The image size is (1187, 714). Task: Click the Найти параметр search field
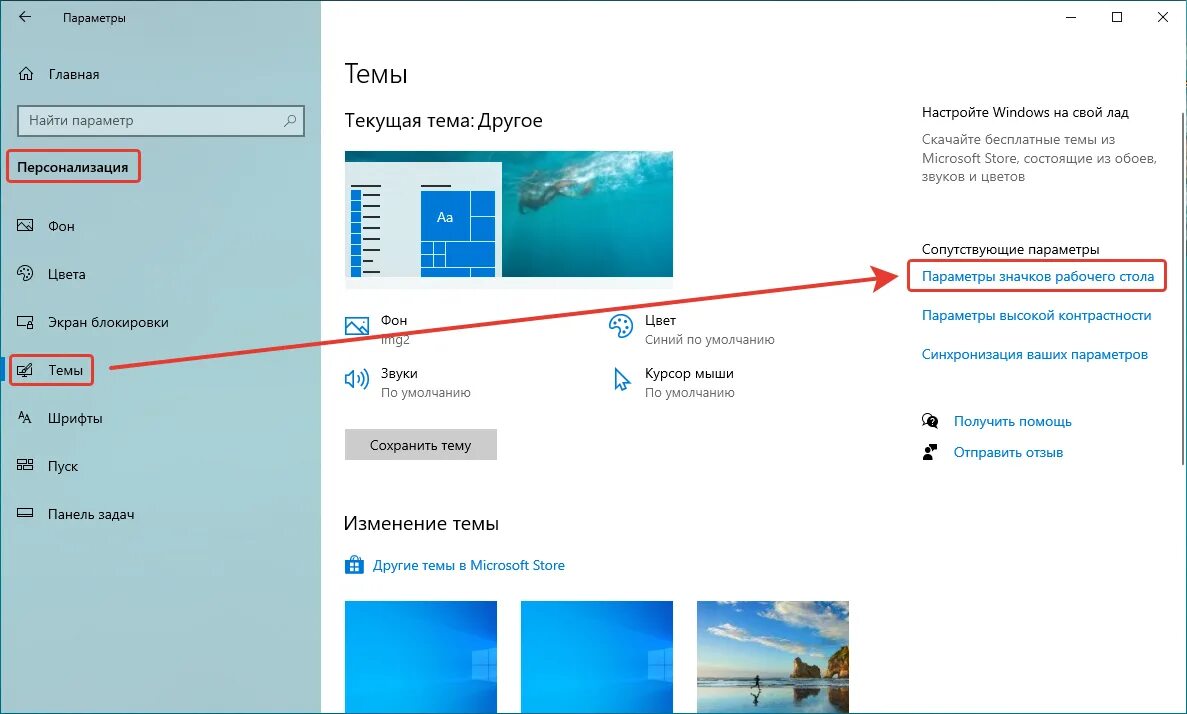tap(160, 120)
